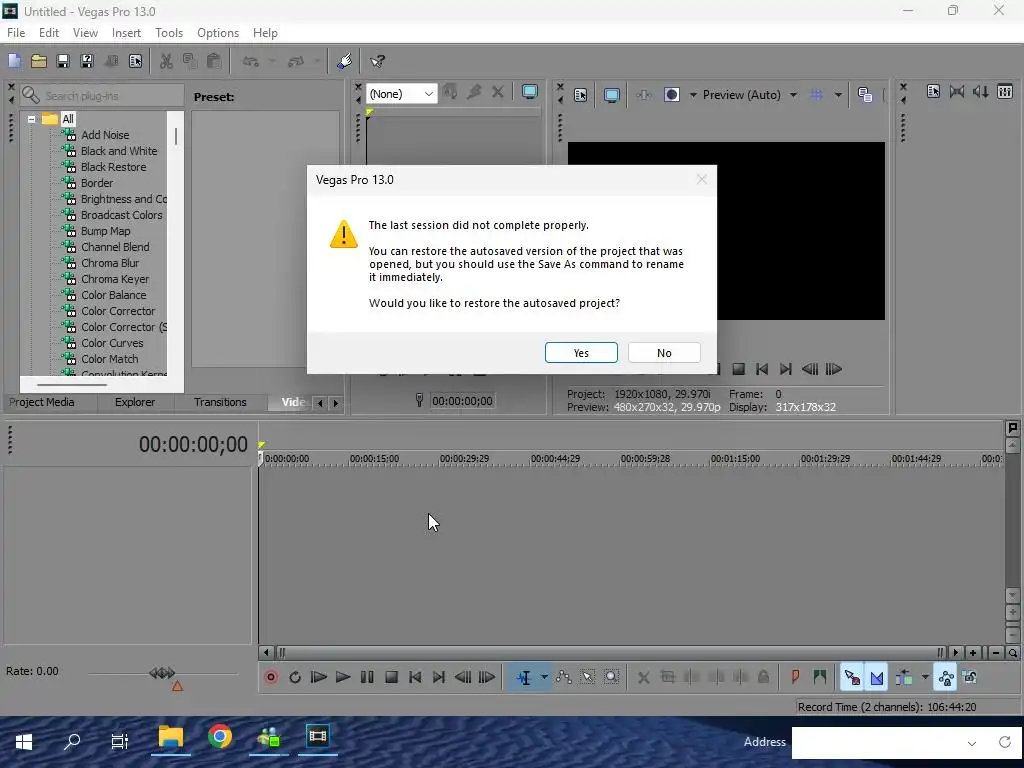Switch to the Project Media tab
Image resolution: width=1024 pixels, height=768 pixels.
click(x=42, y=402)
